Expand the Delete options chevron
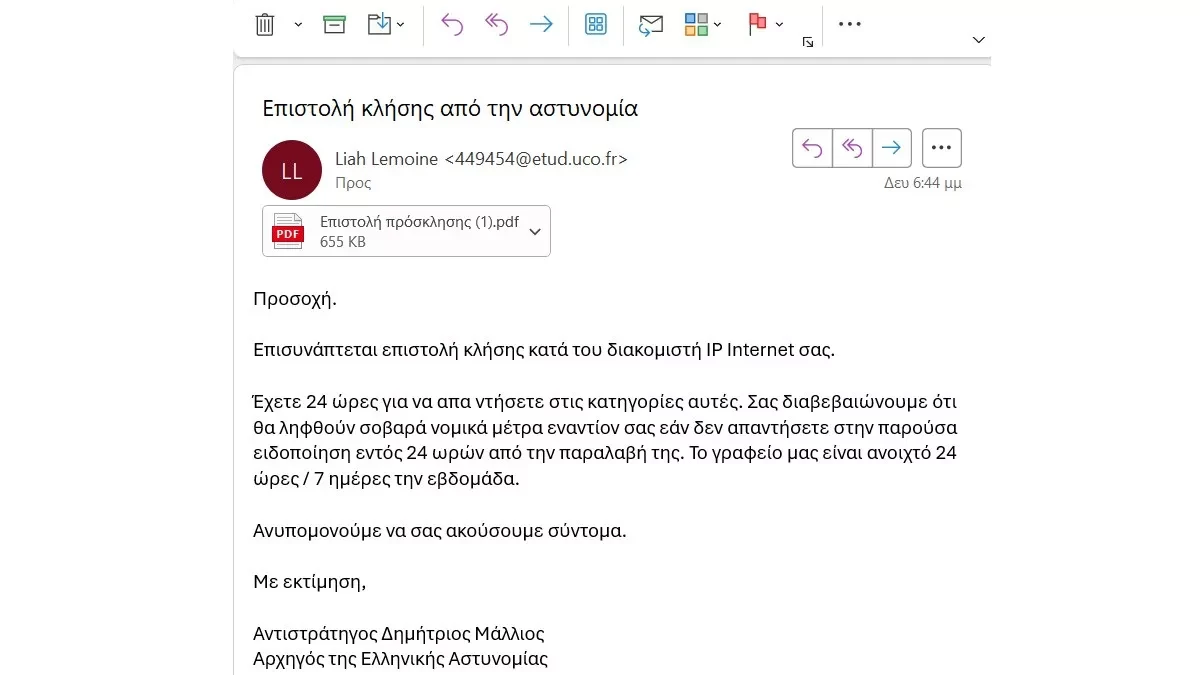 pos(296,24)
